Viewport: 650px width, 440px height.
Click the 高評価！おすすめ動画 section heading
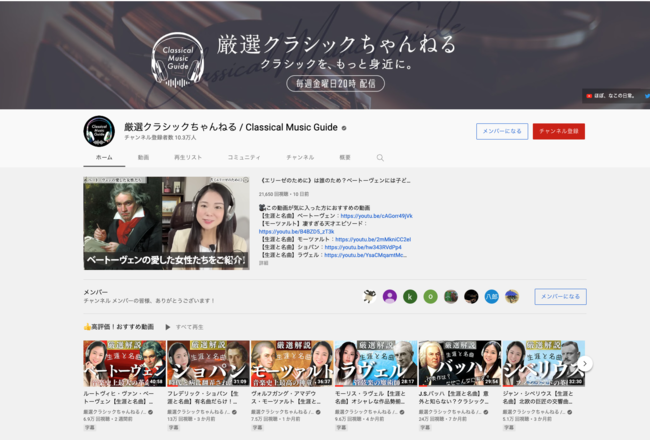point(119,327)
